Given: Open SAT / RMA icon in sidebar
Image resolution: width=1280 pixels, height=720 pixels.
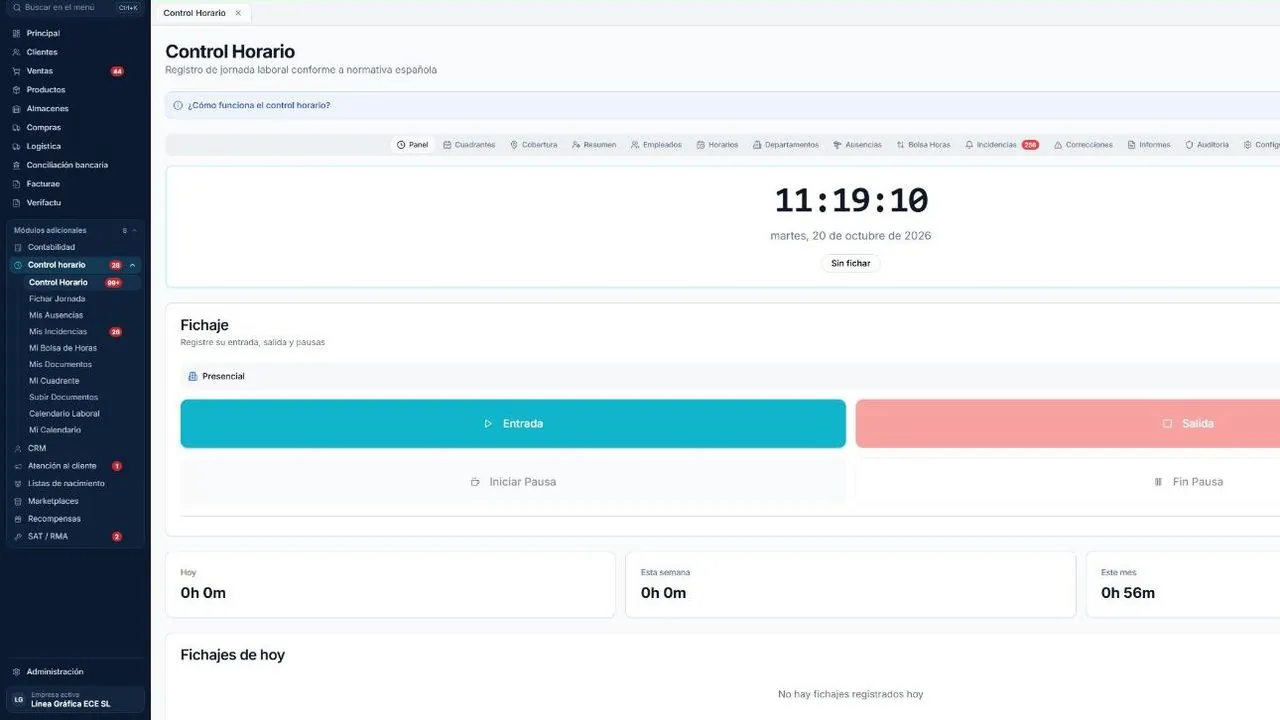Looking at the screenshot, I should click(18, 536).
